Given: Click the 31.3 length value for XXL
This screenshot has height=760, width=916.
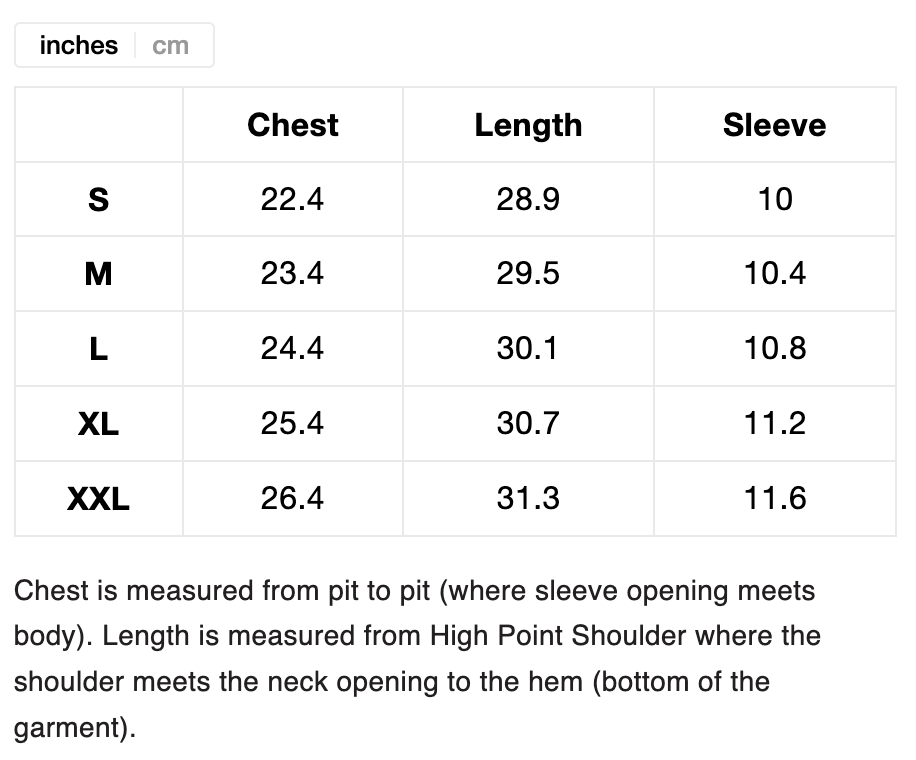Looking at the screenshot, I should coord(528,499).
